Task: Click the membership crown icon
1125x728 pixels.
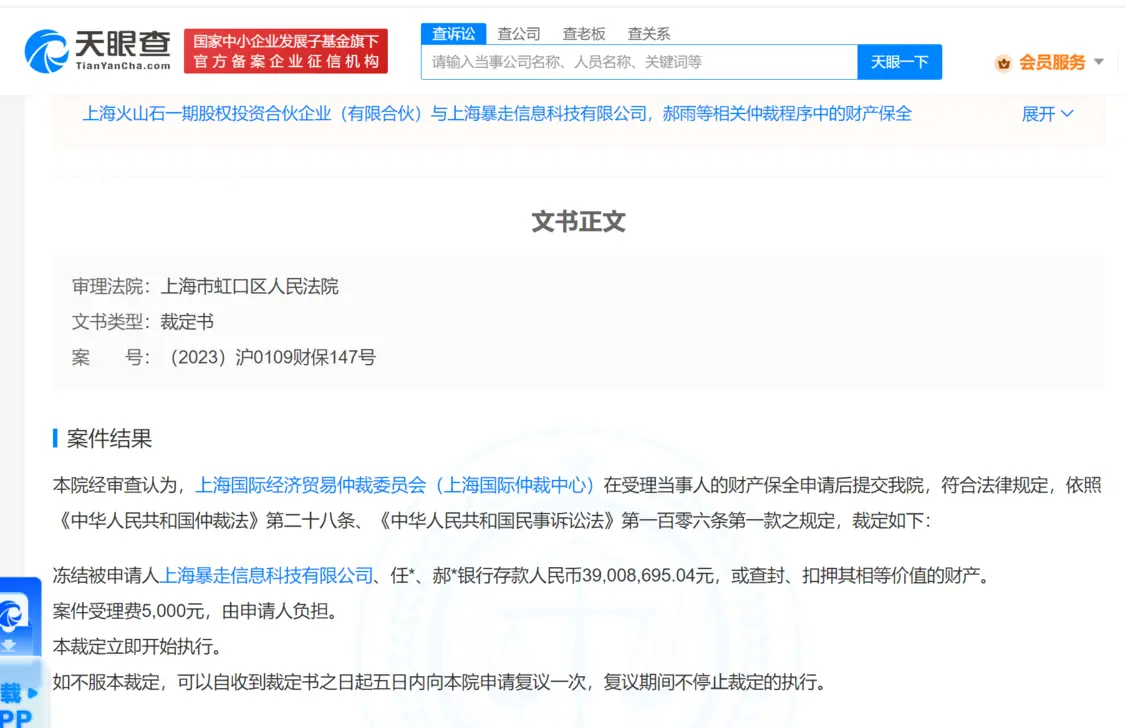Action: pyautogui.click(x=1003, y=63)
